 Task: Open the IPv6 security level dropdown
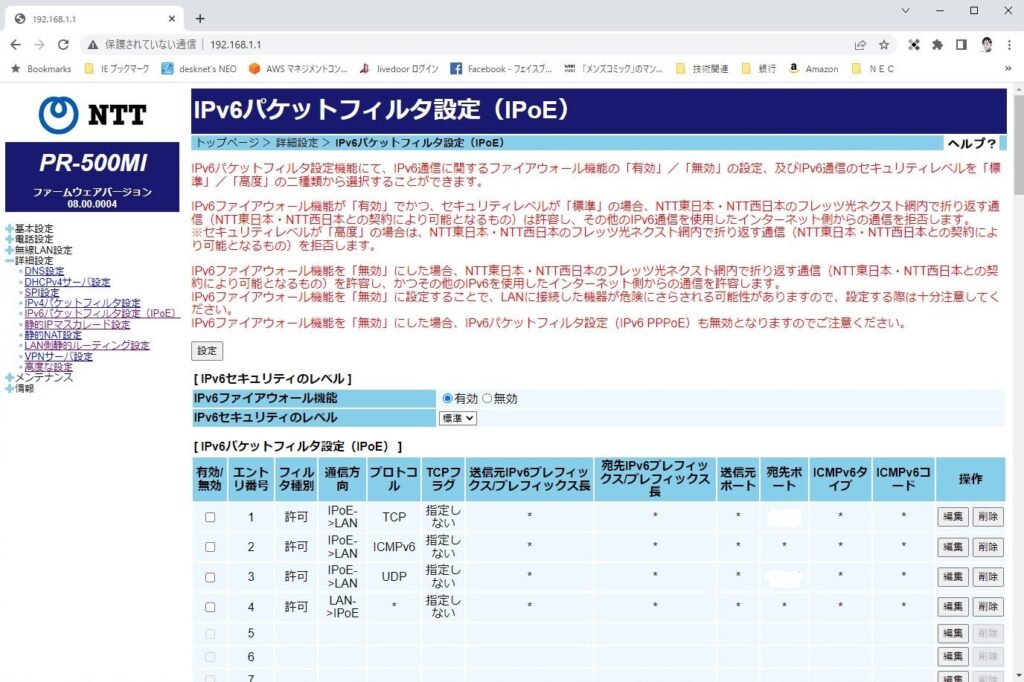[458, 418]
